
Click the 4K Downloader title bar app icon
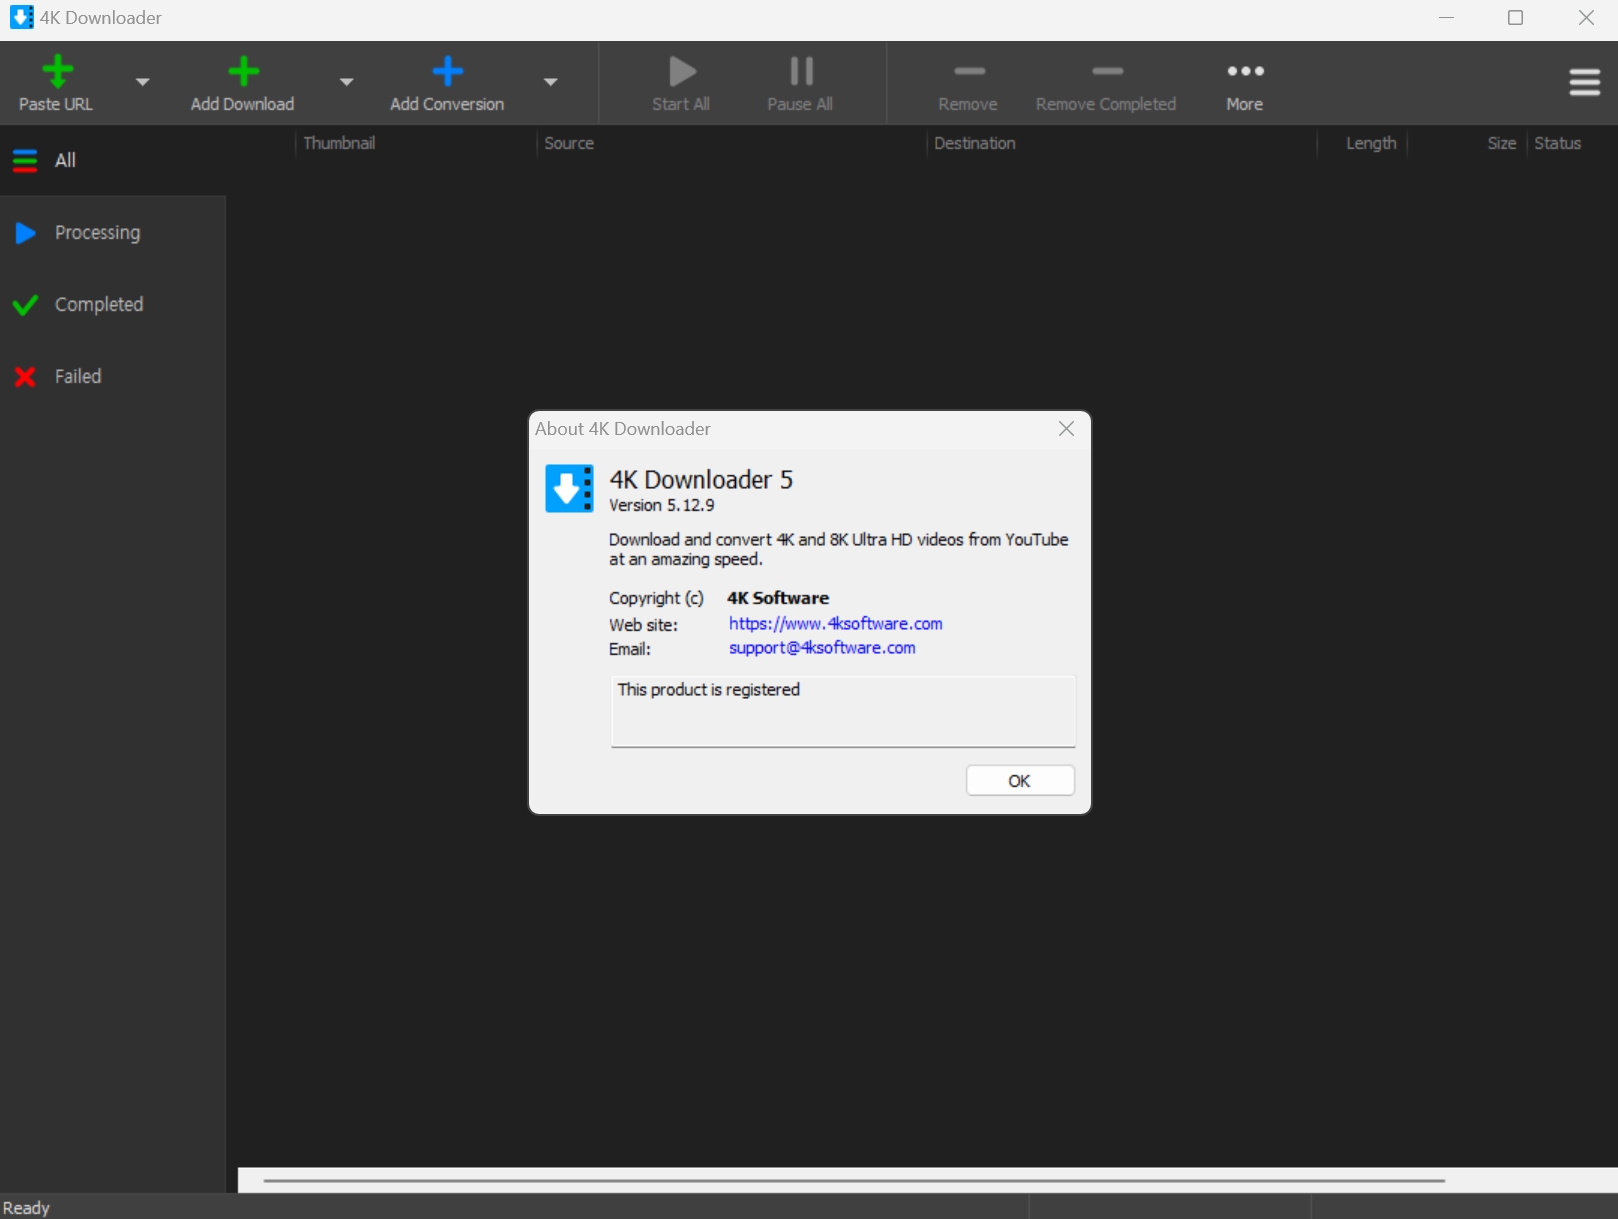click(x=21, y=18)
